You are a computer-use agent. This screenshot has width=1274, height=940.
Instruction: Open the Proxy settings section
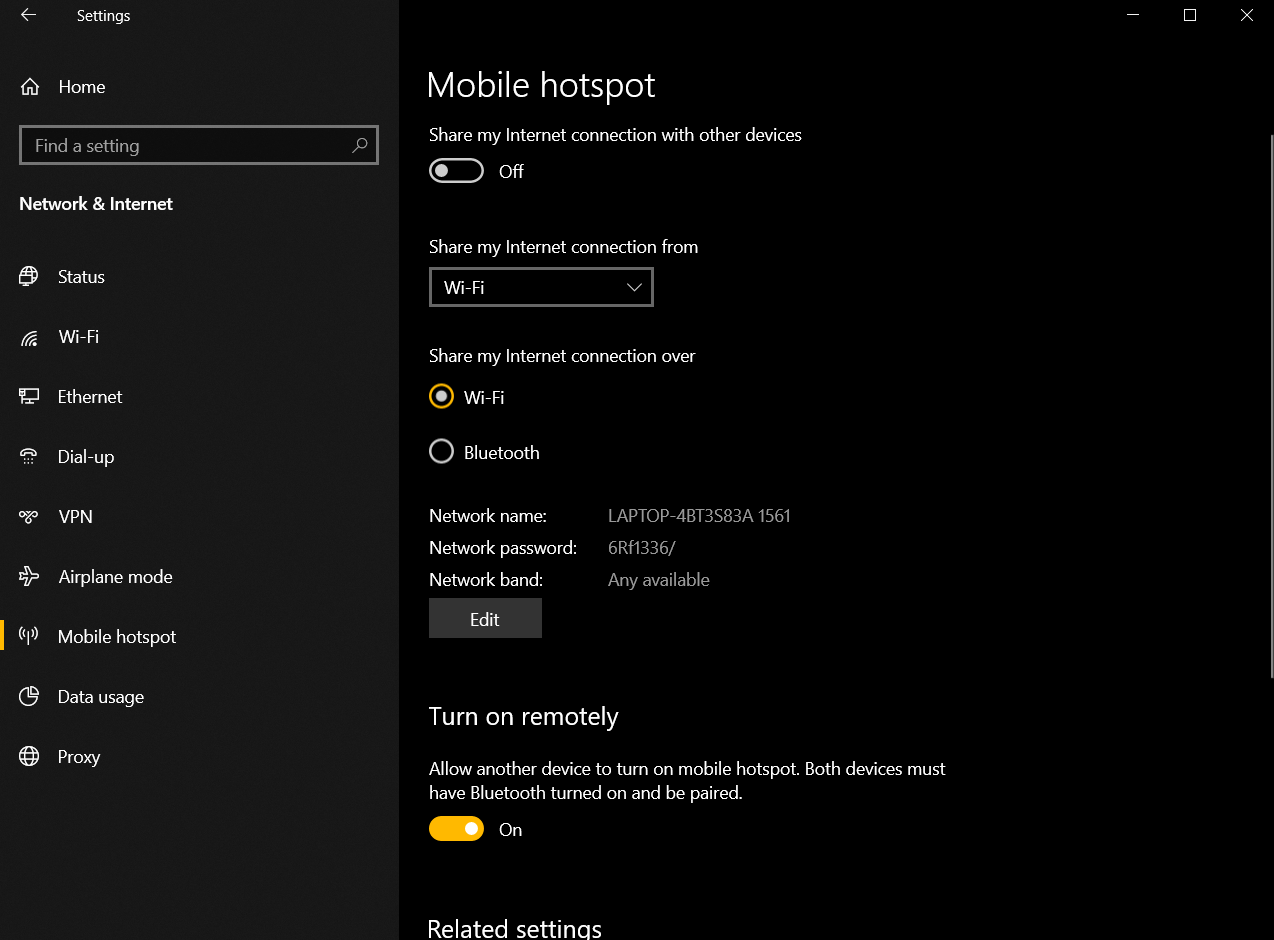(79, 757)
